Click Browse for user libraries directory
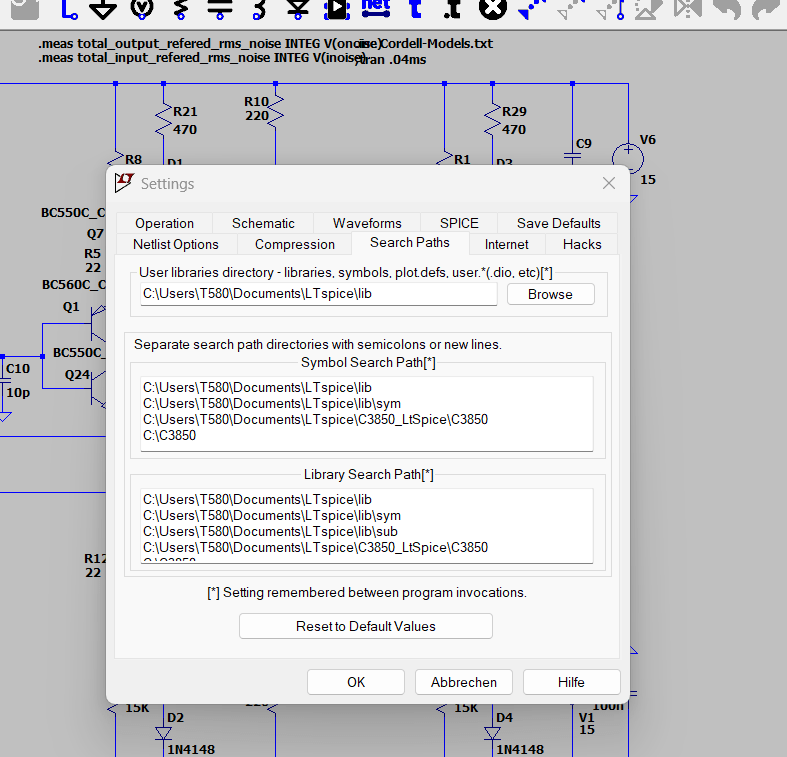Screen dimensions: 787x757 click(551, 294)
